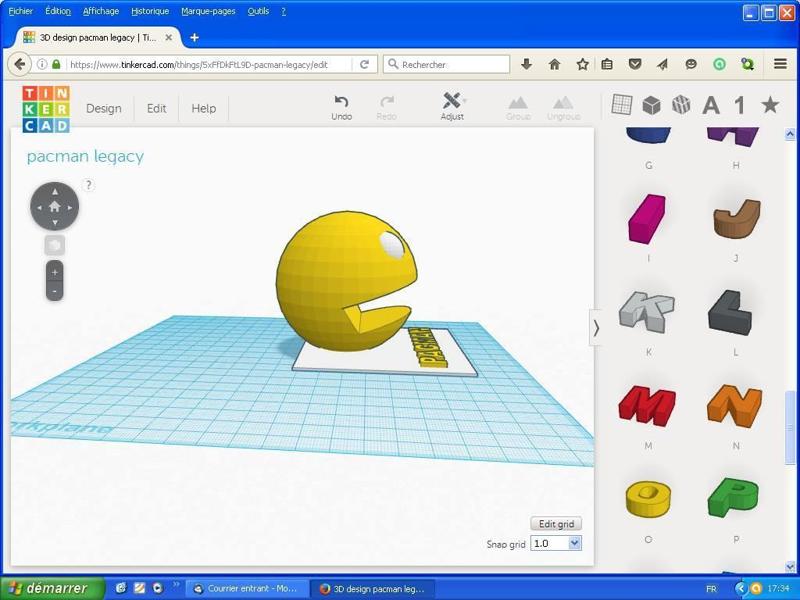Image resolution: width=800 pixels, height=600 pixels.
Task: Open the Edit menu in Tinkercad
Action: 156,108
